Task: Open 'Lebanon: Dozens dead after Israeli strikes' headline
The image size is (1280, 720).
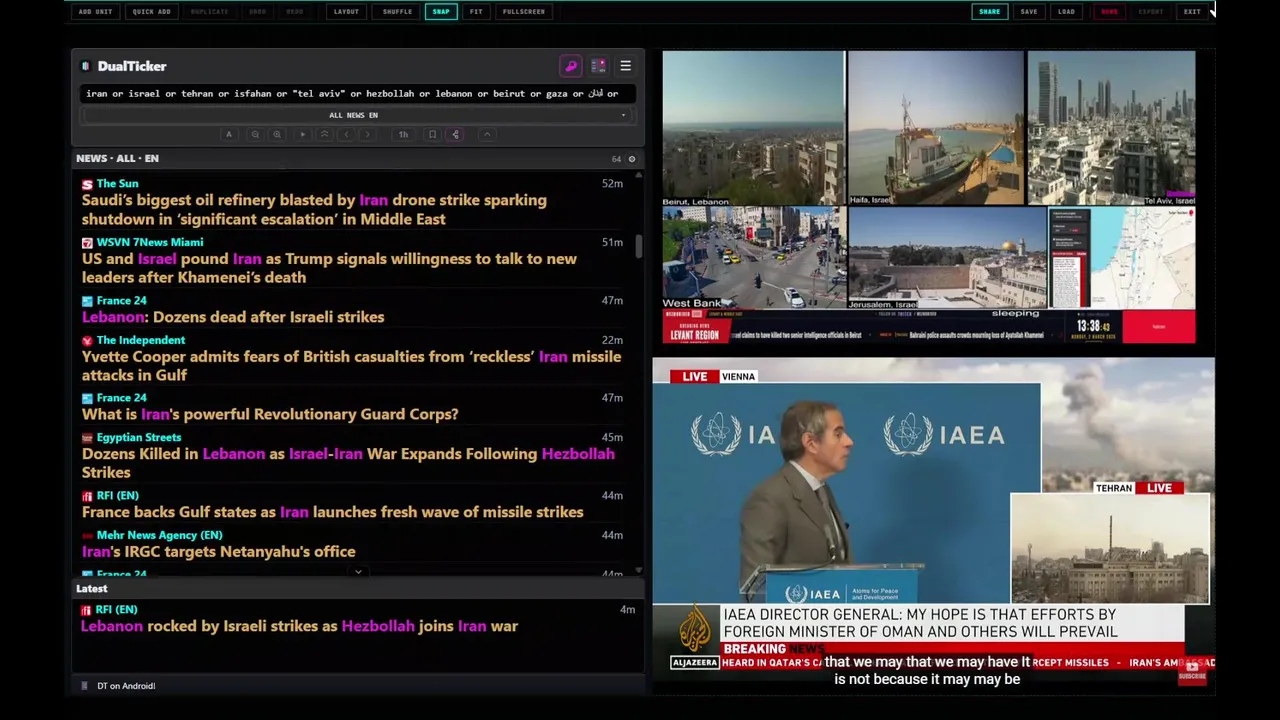Action: (x=233, y=317)
